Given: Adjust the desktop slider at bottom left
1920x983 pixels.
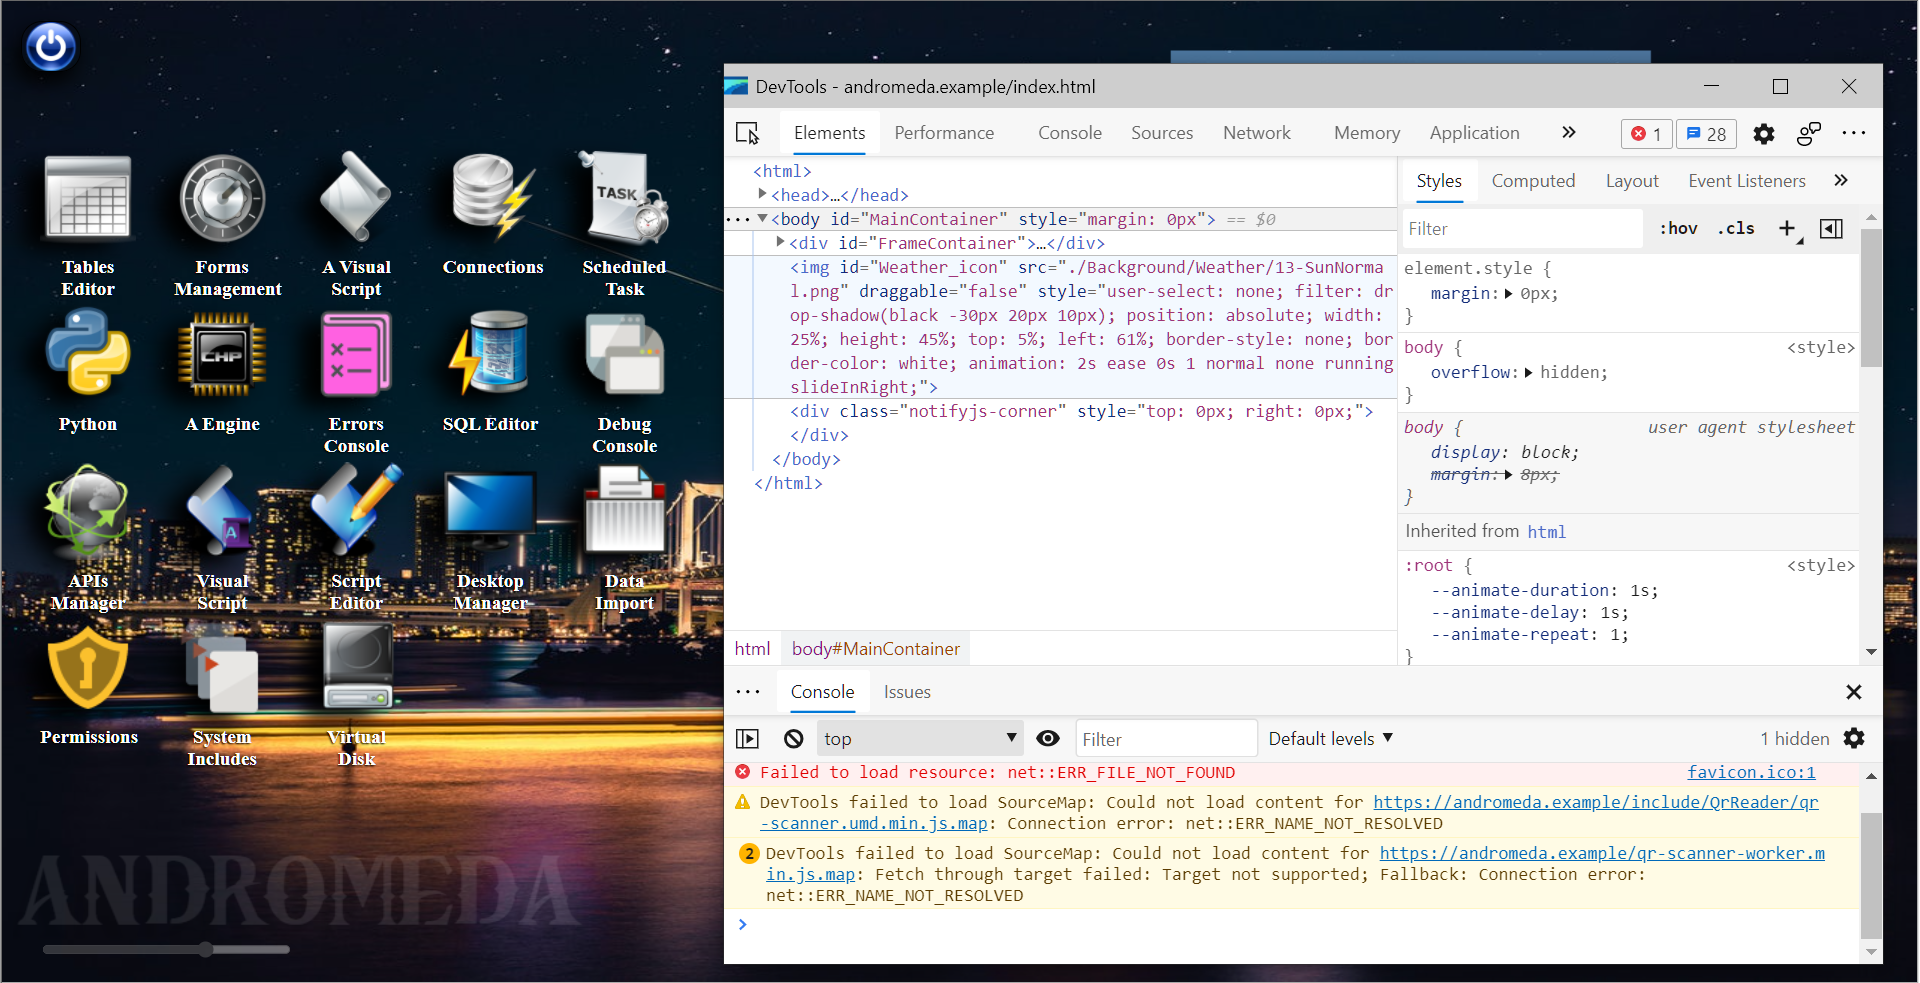Looking at the screenshot, I should click(205, 949).
